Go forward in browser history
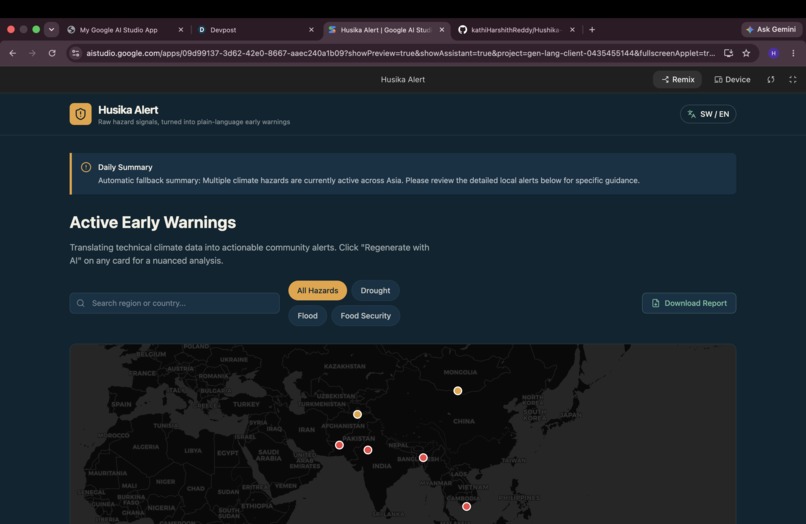The width and height of the screenshot is (806, 524). tap(32, 53)
